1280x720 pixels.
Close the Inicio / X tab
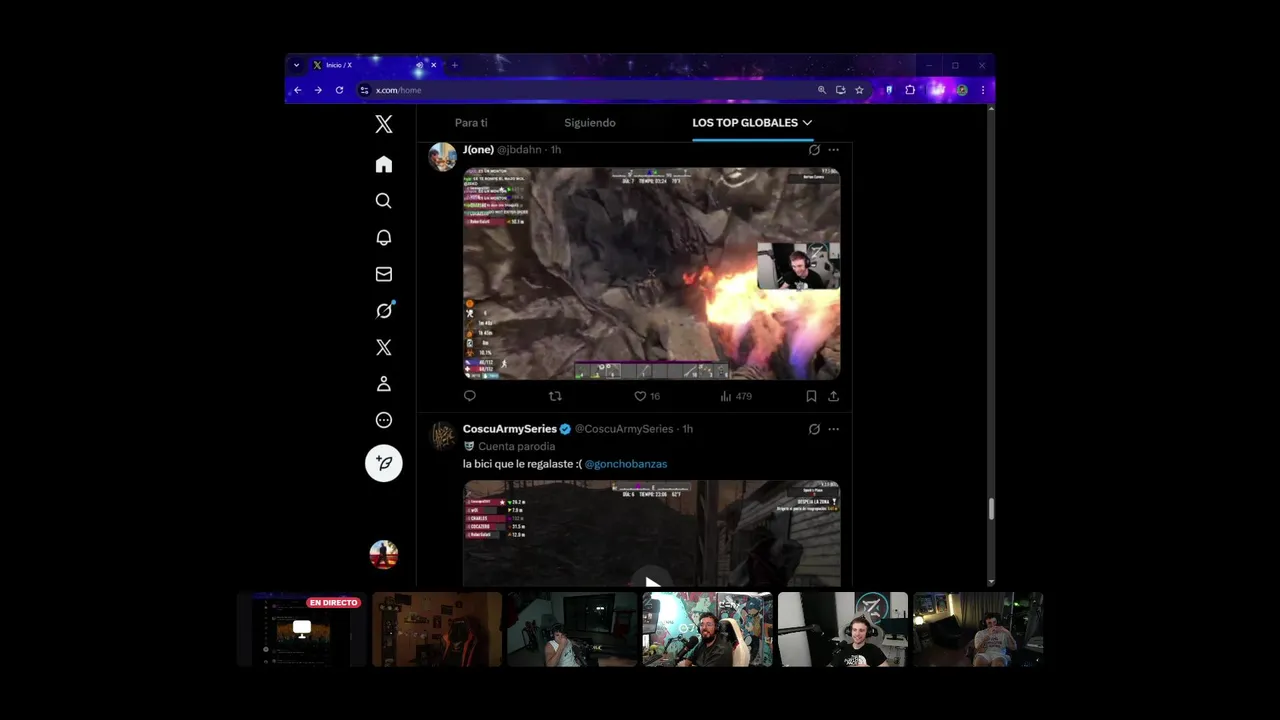[x=433, y=65]
